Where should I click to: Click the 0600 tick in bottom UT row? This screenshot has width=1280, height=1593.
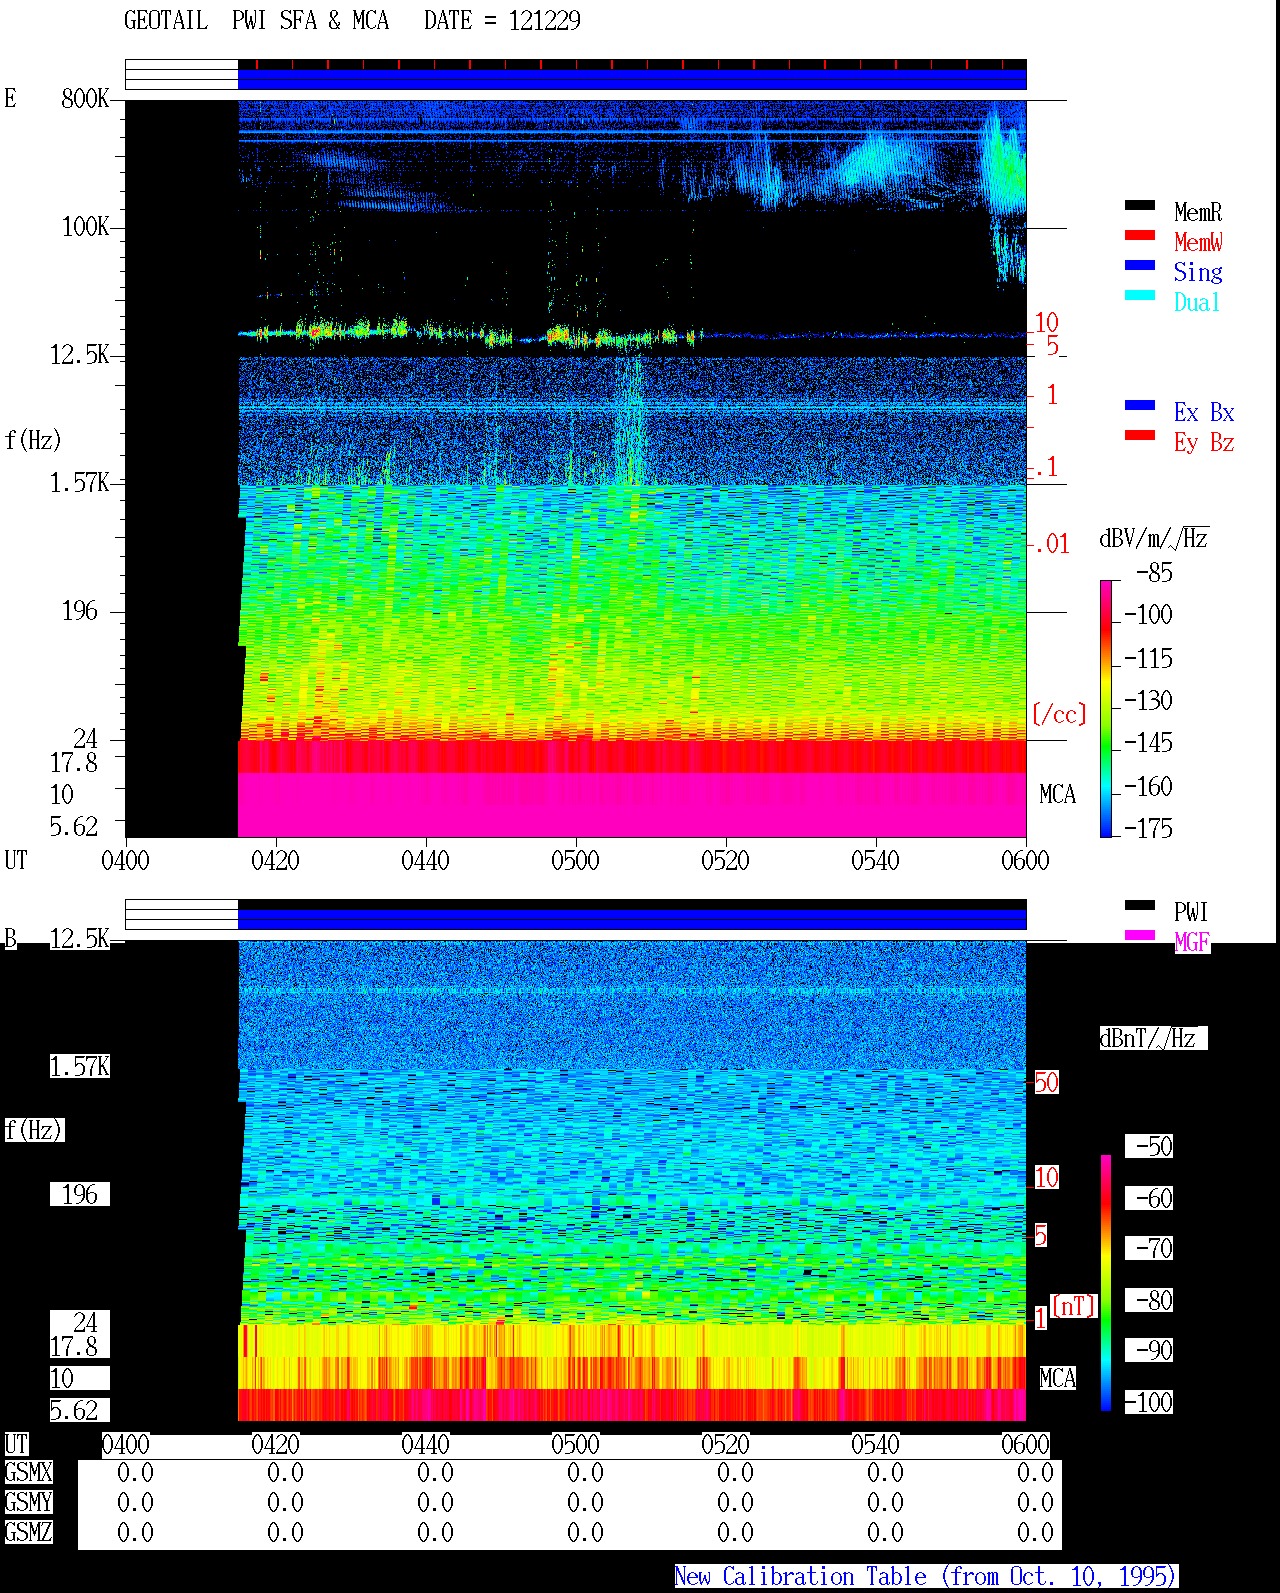(x=1025, y=1444)
